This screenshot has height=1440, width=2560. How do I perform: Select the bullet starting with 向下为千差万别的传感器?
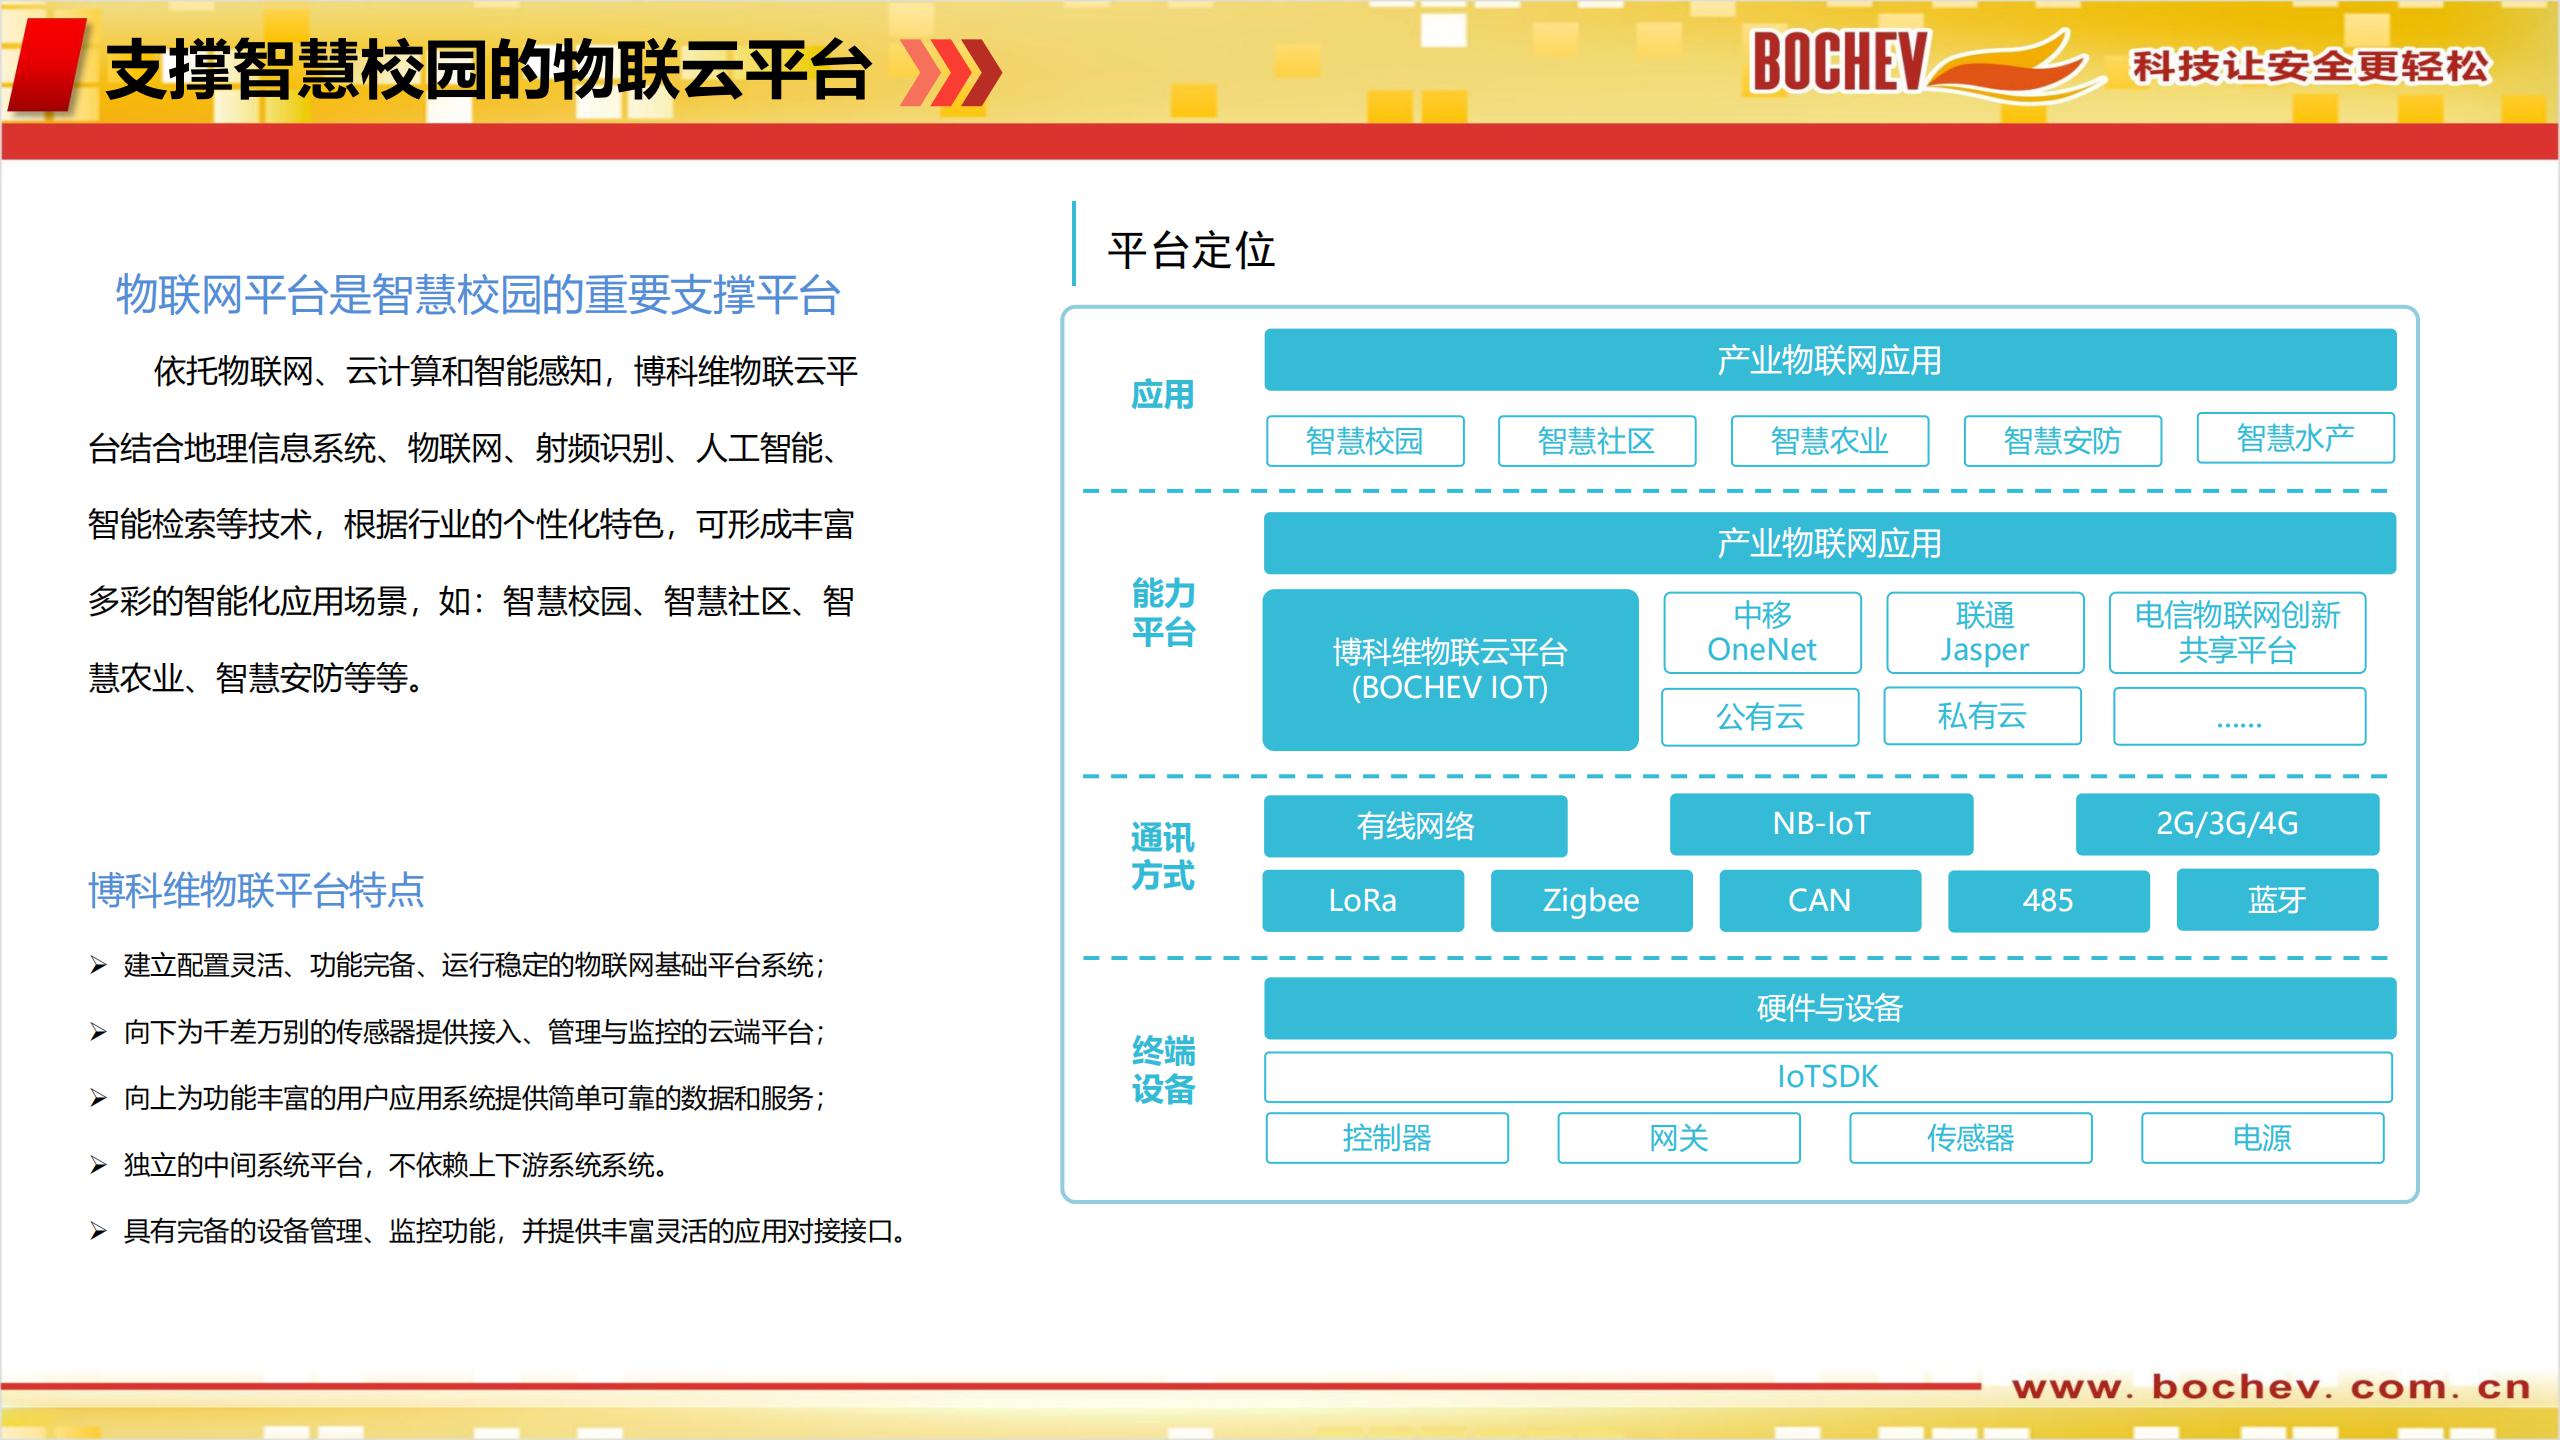tap(457, 1032)
